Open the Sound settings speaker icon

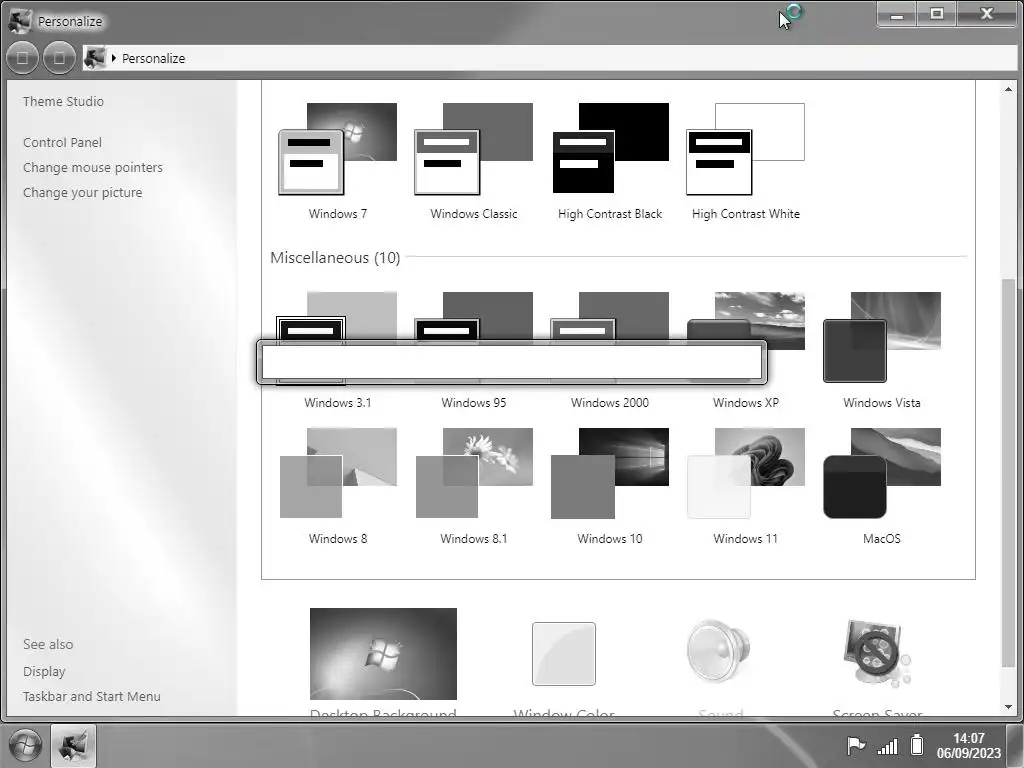[x=718, y=654]
